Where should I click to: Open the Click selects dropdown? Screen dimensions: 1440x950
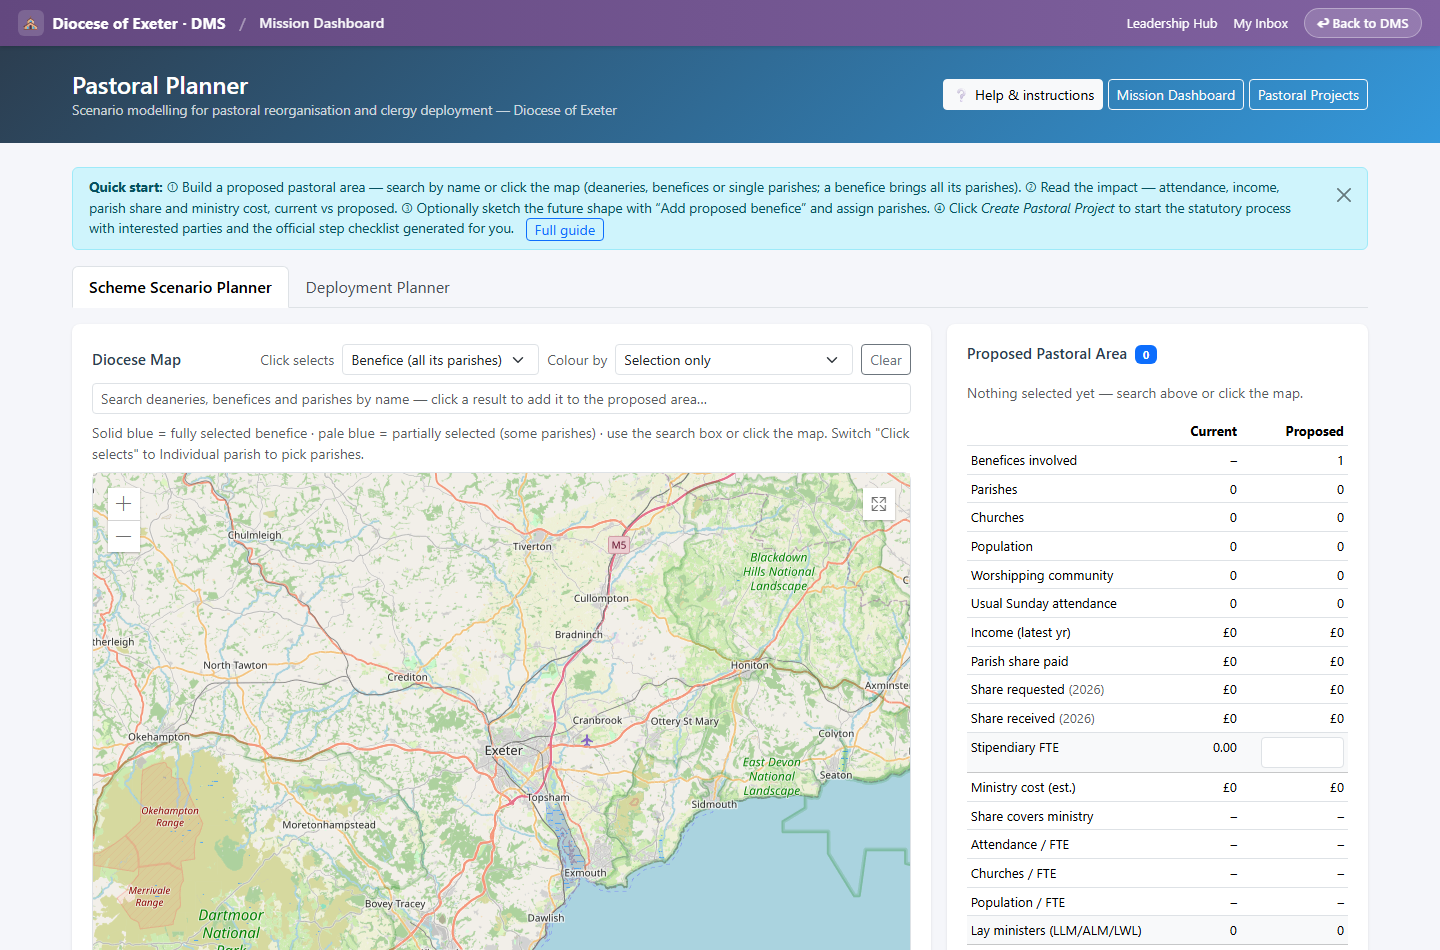[440, 360]
